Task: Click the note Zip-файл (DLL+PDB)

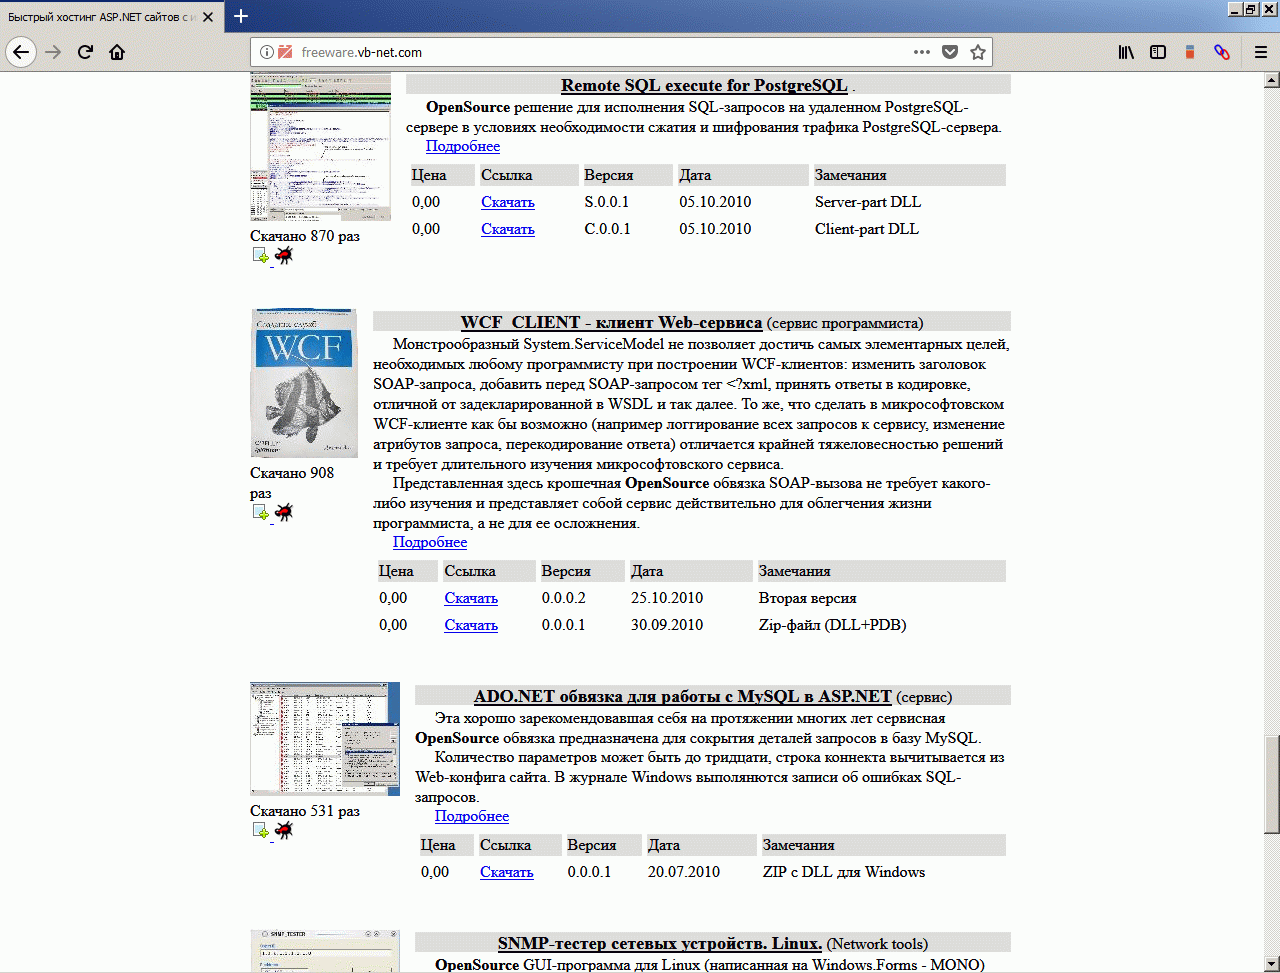Action: [x=833, y=625]
